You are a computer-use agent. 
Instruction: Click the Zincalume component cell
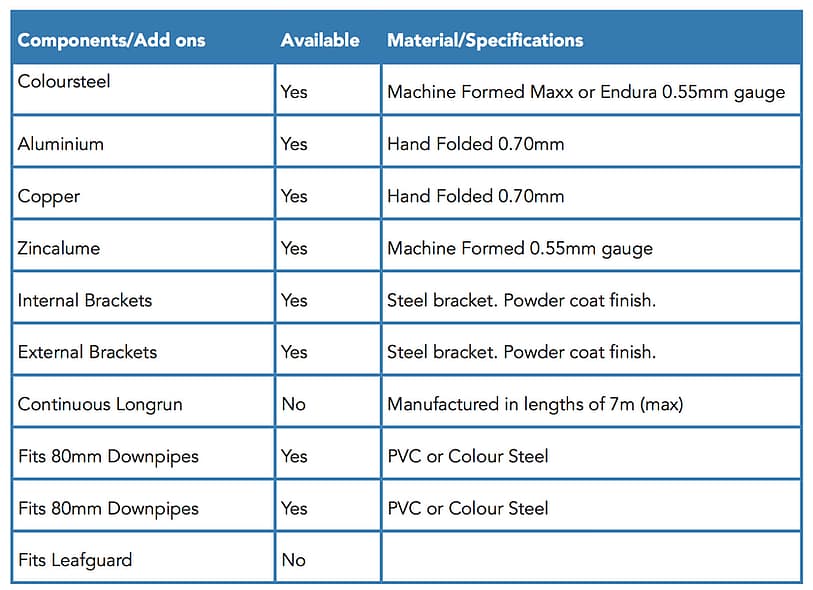tap(59, 248)
